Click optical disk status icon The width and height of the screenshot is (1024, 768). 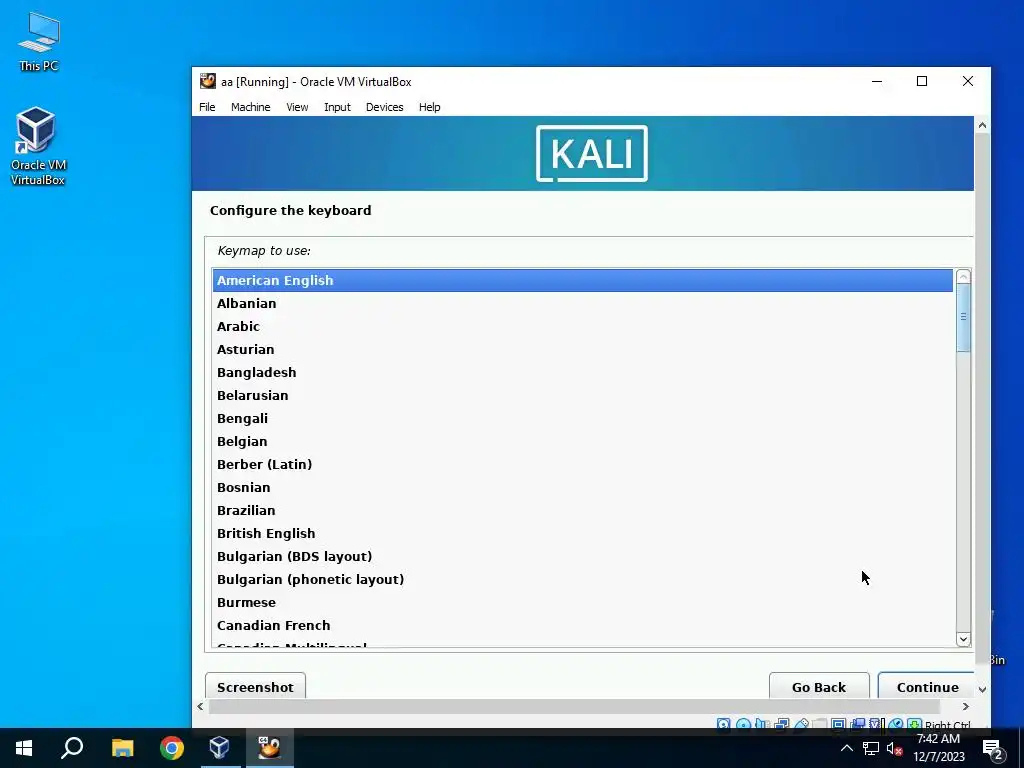[743, 724]
